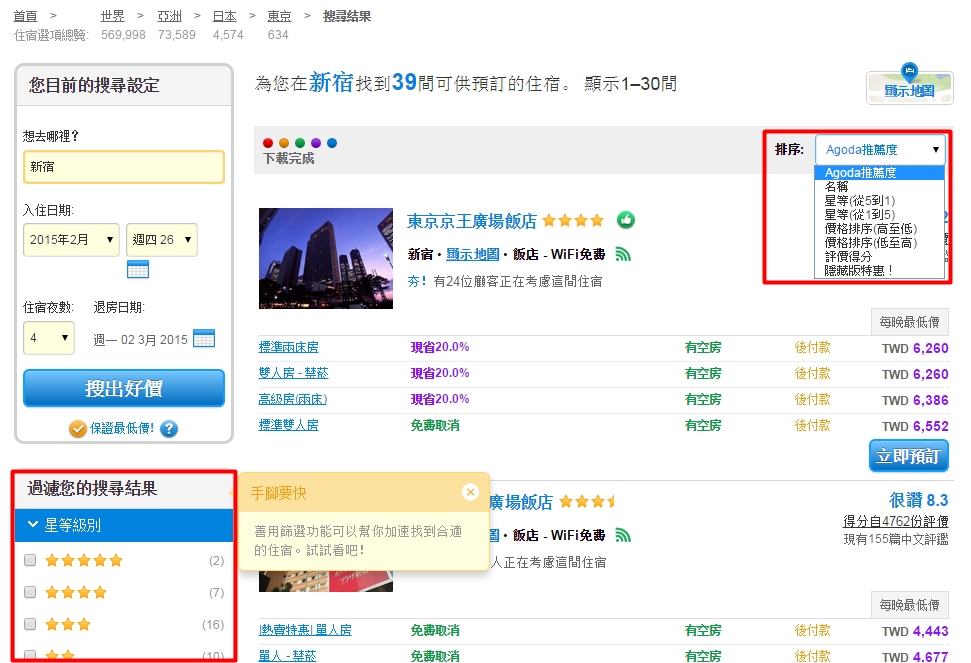
Task: Click the best price guarantee help icon
Action: click(169, 429)
